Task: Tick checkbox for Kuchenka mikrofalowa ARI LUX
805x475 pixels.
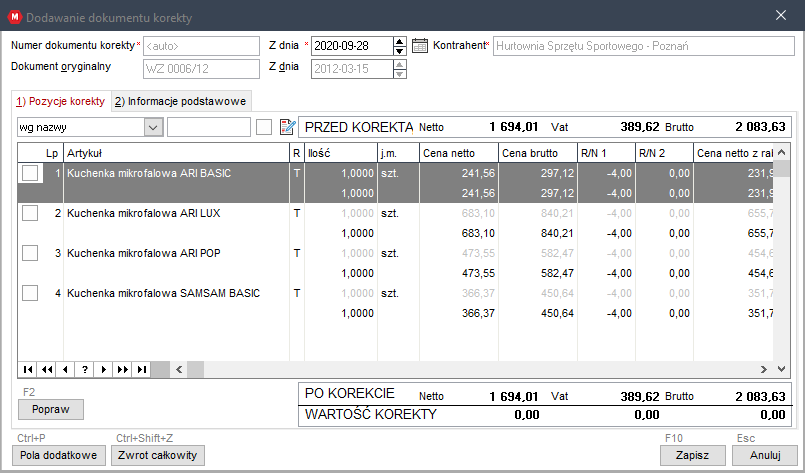Action: 30,213
